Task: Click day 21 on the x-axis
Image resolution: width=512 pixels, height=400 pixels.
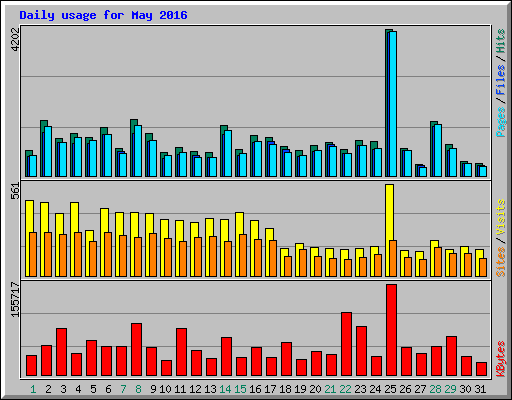Action: pyautogui.click(x=330, y=389)
